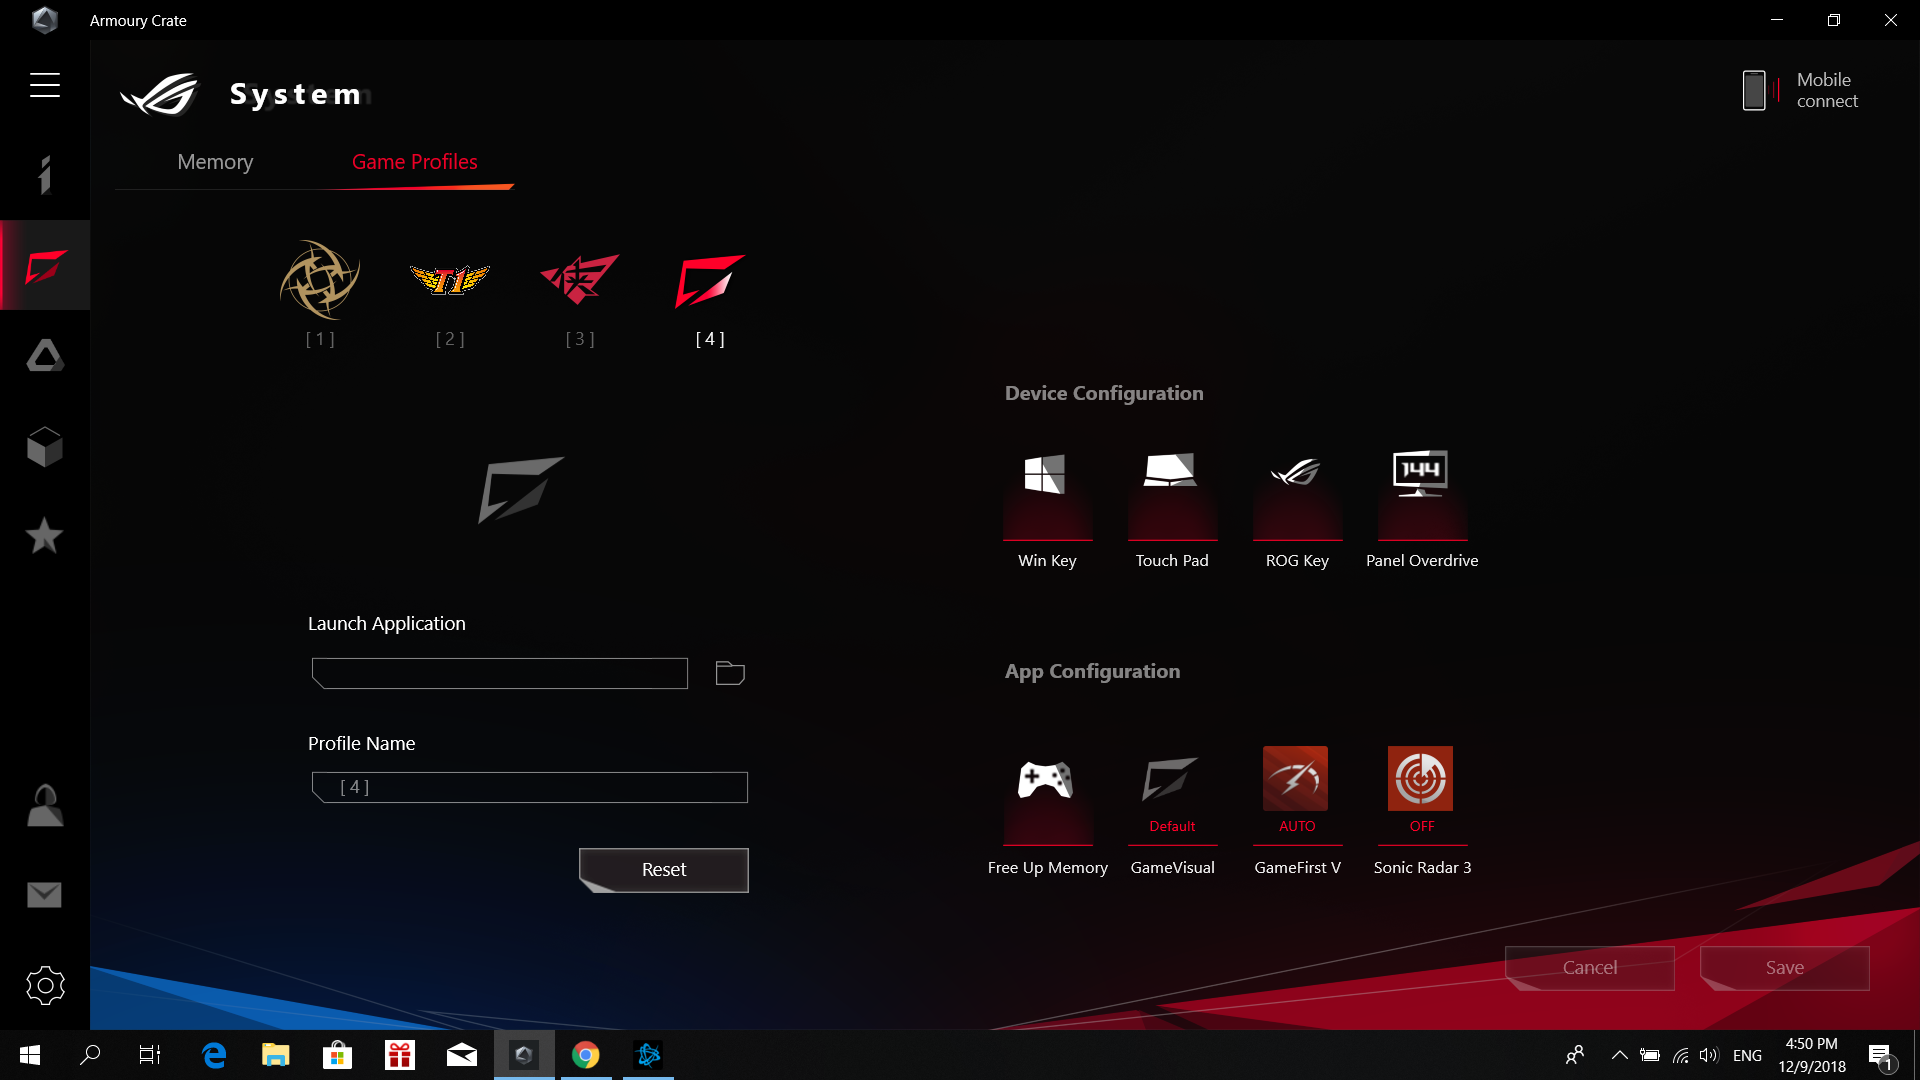
Task: Toggle Sonic Radar 3 OFF setting
Action: pyautogui.click(x=1422, y=812)
